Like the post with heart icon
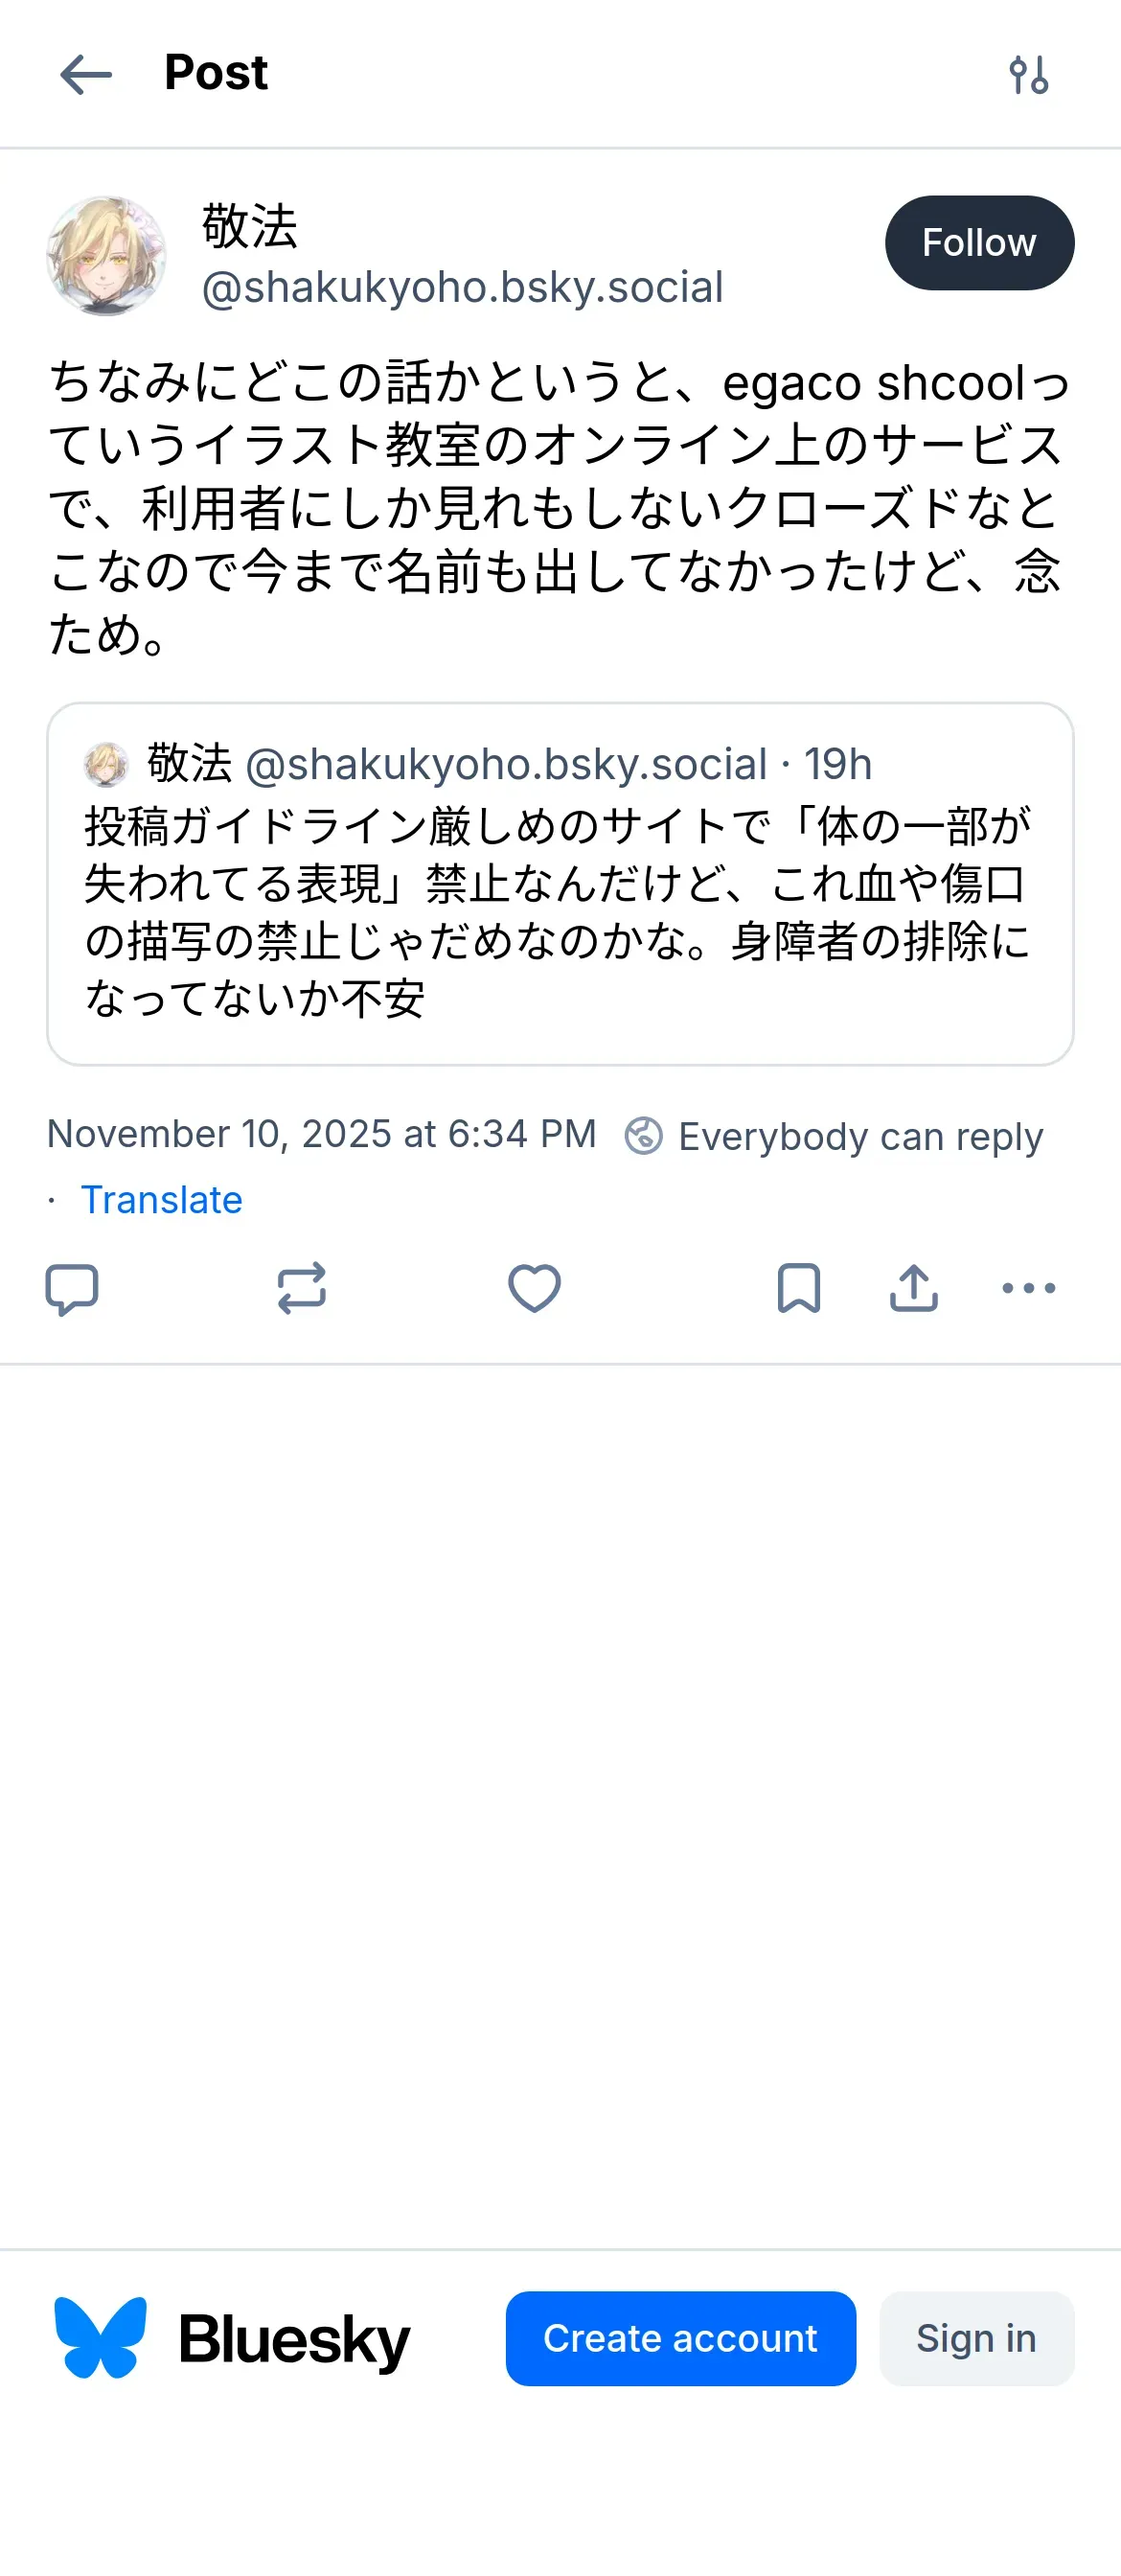The image size is (1121, 2576). 534,1288
